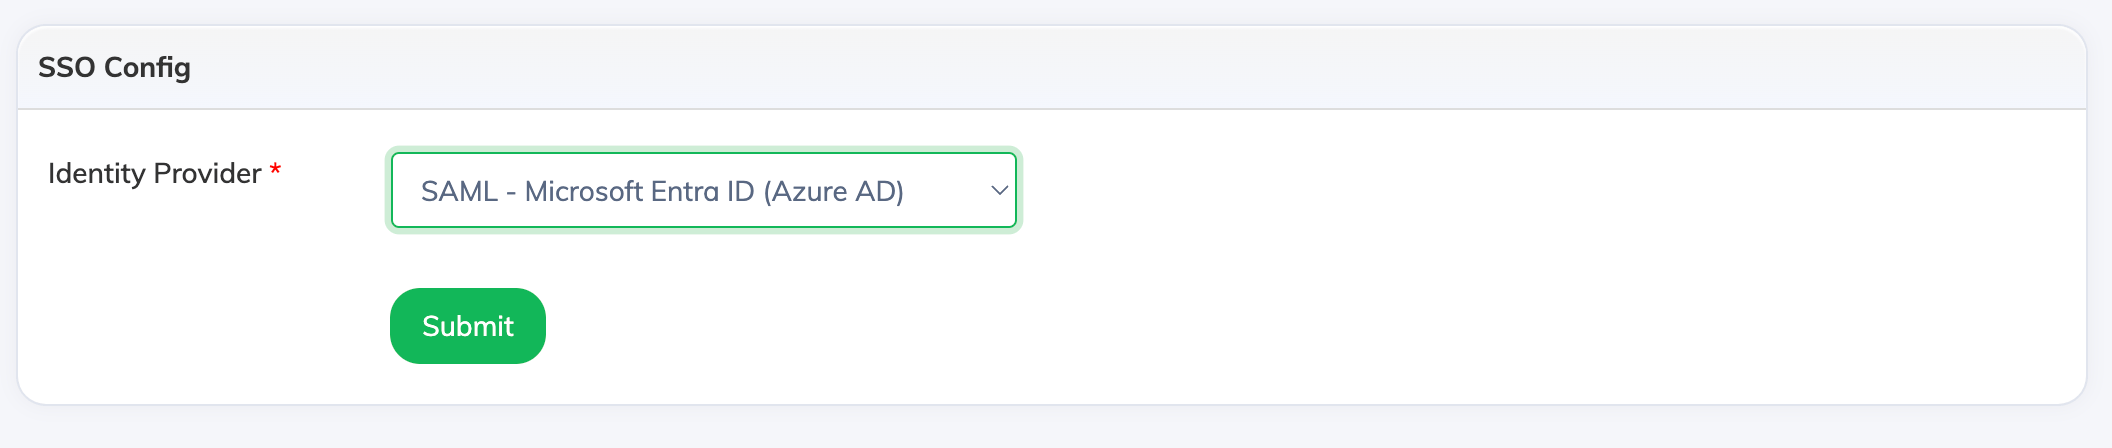
Task: Change the selected SAML identity provider
Action: tap(703, 191)
